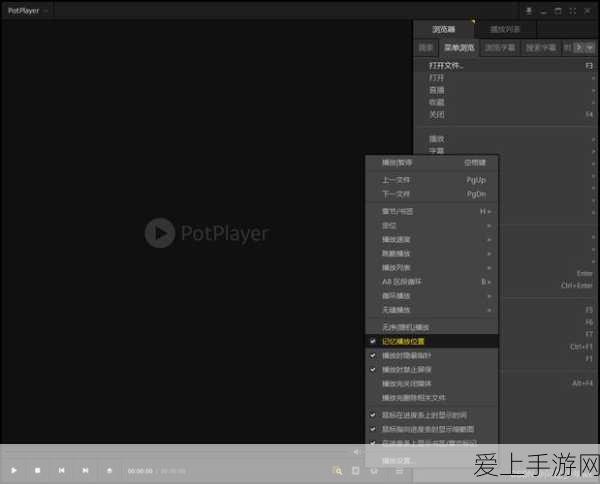This screenshot has height=484, width=600.
Task: Toggle 鼠标在进度条上时显示时间 checkbox
Action: click(x=432, y=415)
